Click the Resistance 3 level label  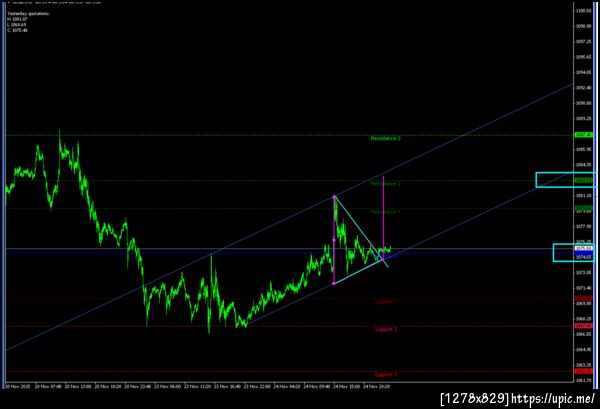tap(385, 139)
